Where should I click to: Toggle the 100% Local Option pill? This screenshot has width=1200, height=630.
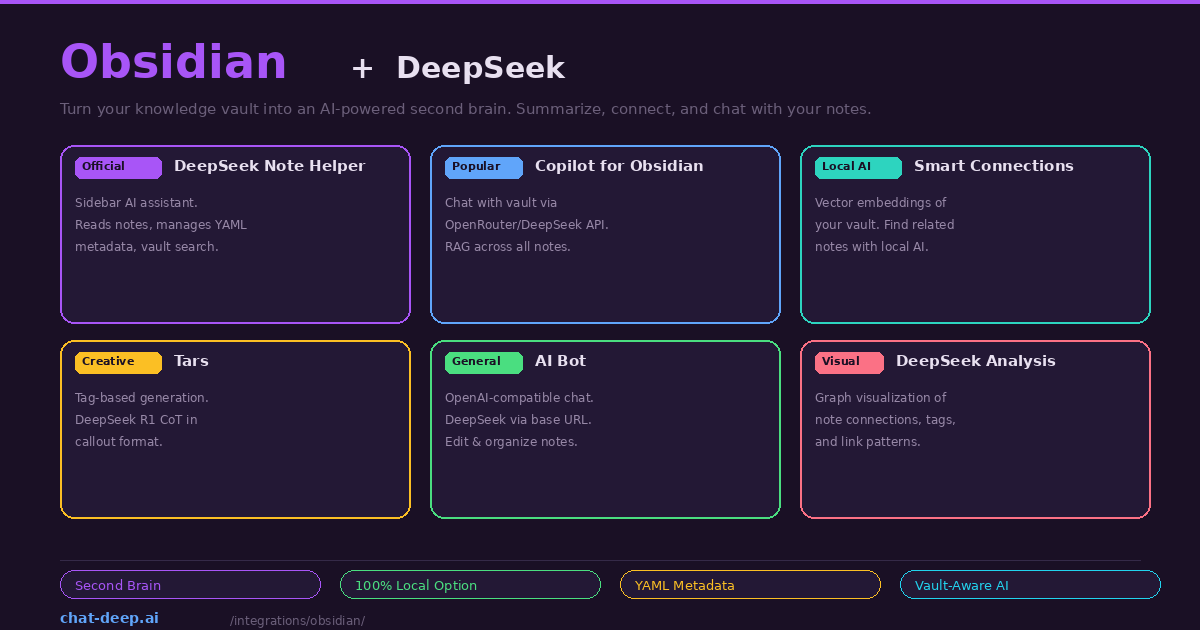(x=470, y=585)
